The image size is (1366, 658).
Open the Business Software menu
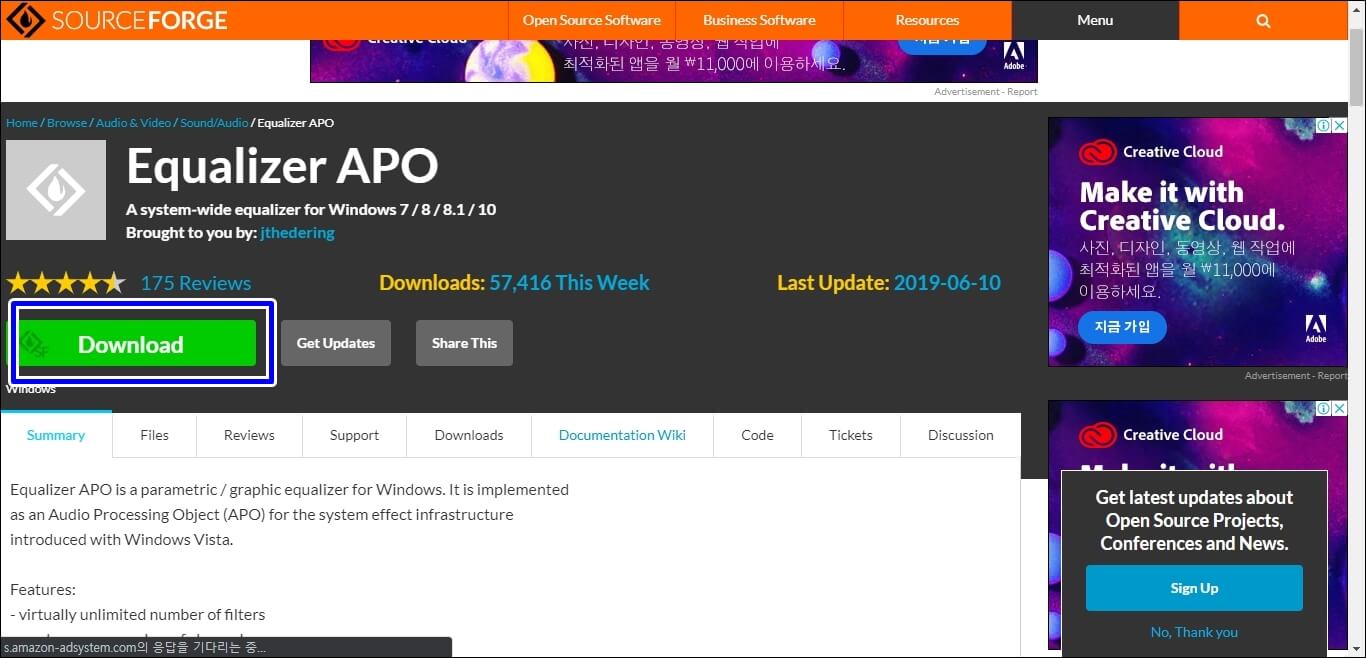tap(759, 20)
